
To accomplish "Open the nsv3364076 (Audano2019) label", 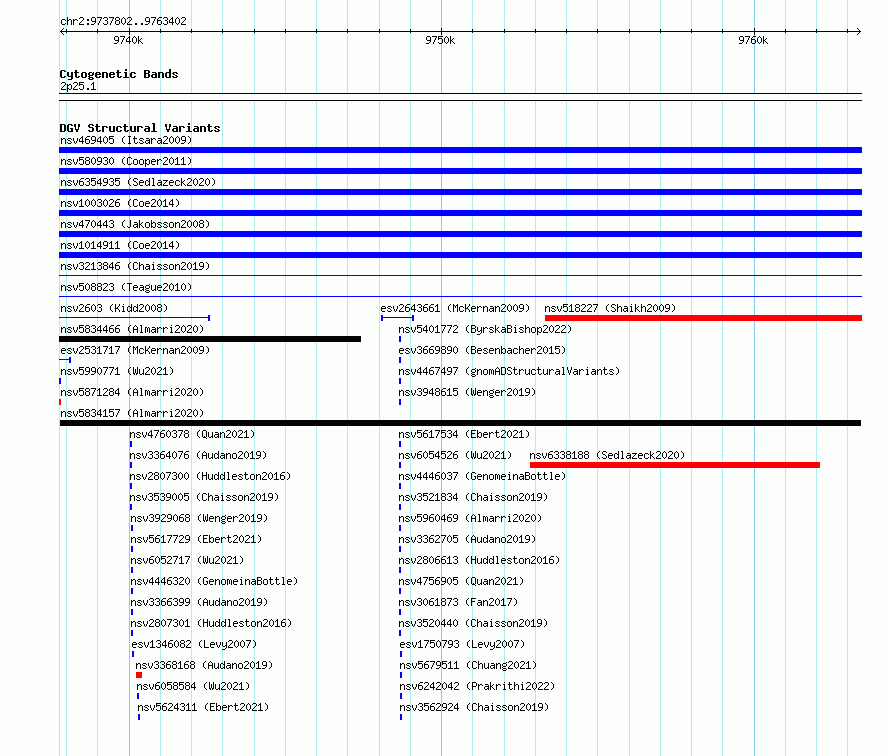I will 198,455.
